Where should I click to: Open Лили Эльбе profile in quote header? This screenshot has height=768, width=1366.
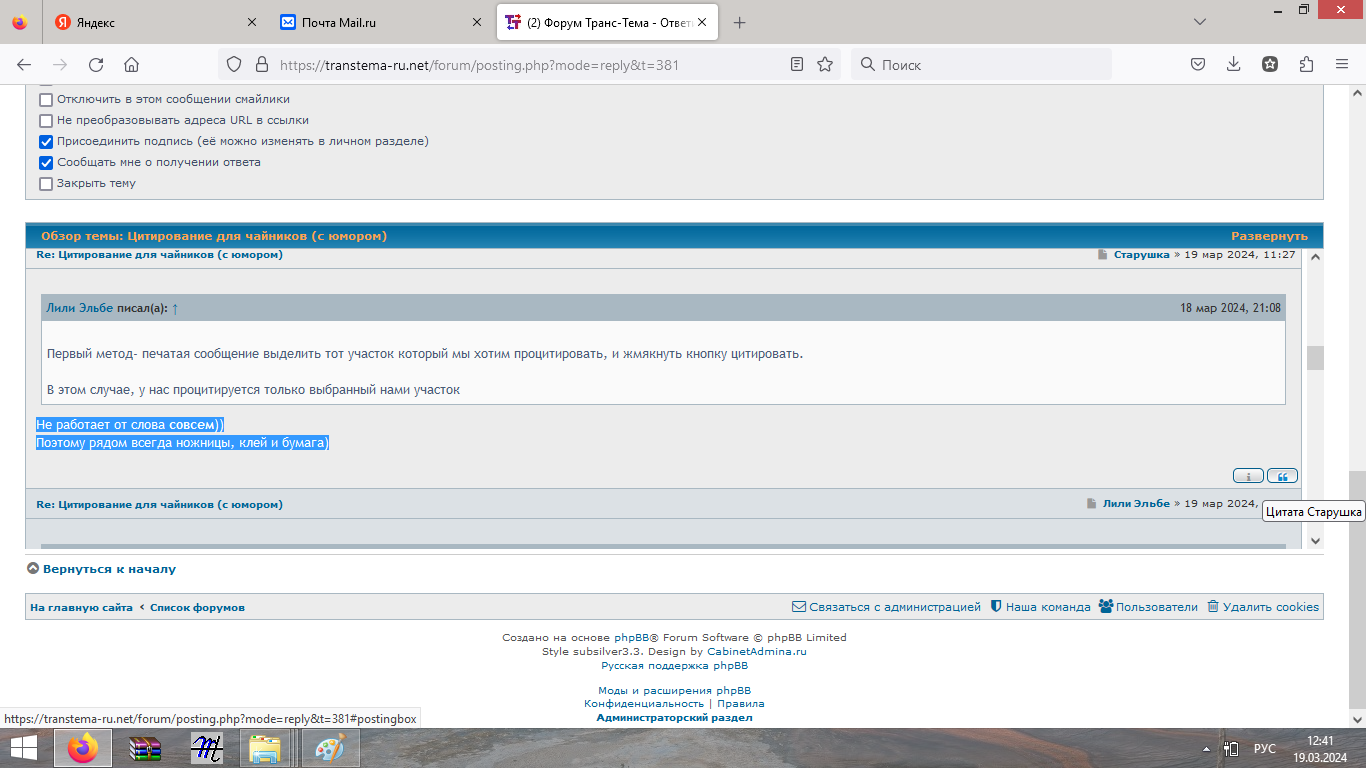point(80,308)
